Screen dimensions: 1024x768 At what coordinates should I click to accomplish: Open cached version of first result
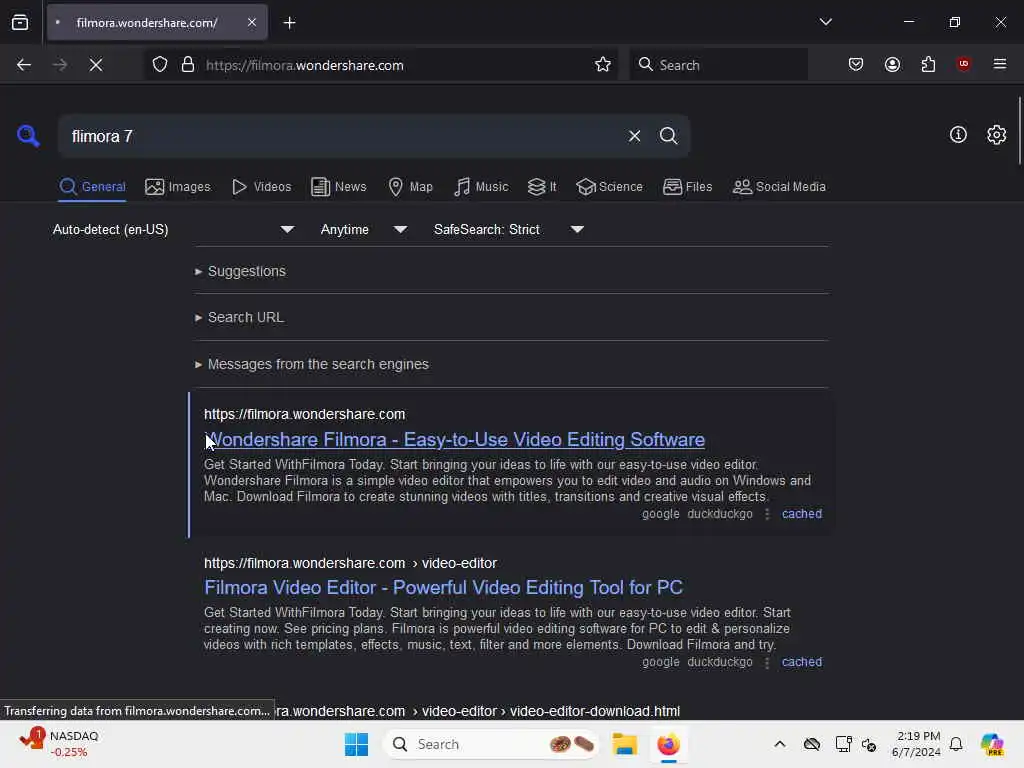[802, 514]
